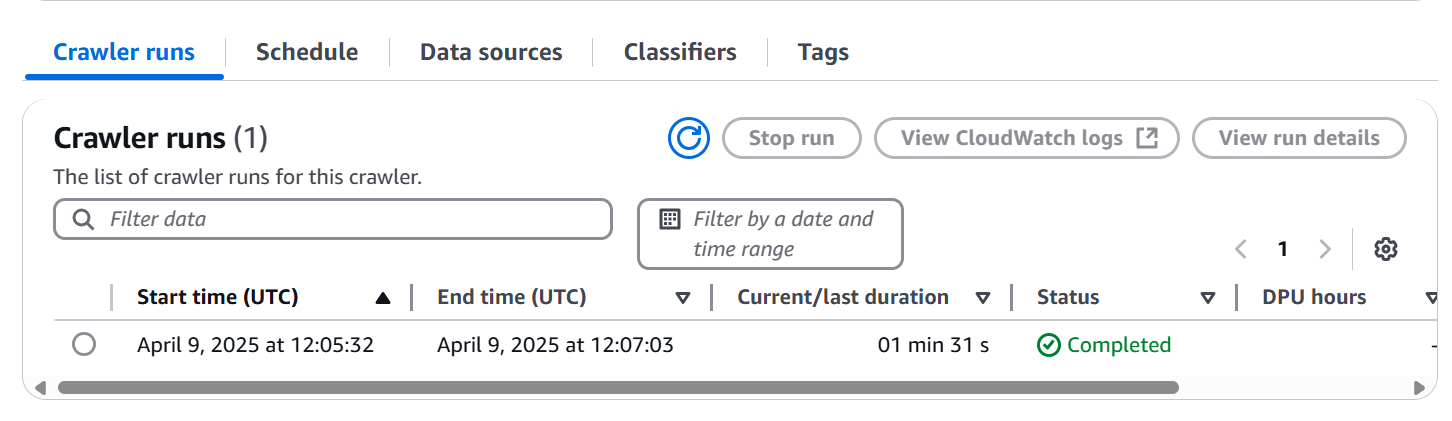Click the Stop run button

pyautogui.click(x=792, y=138)
